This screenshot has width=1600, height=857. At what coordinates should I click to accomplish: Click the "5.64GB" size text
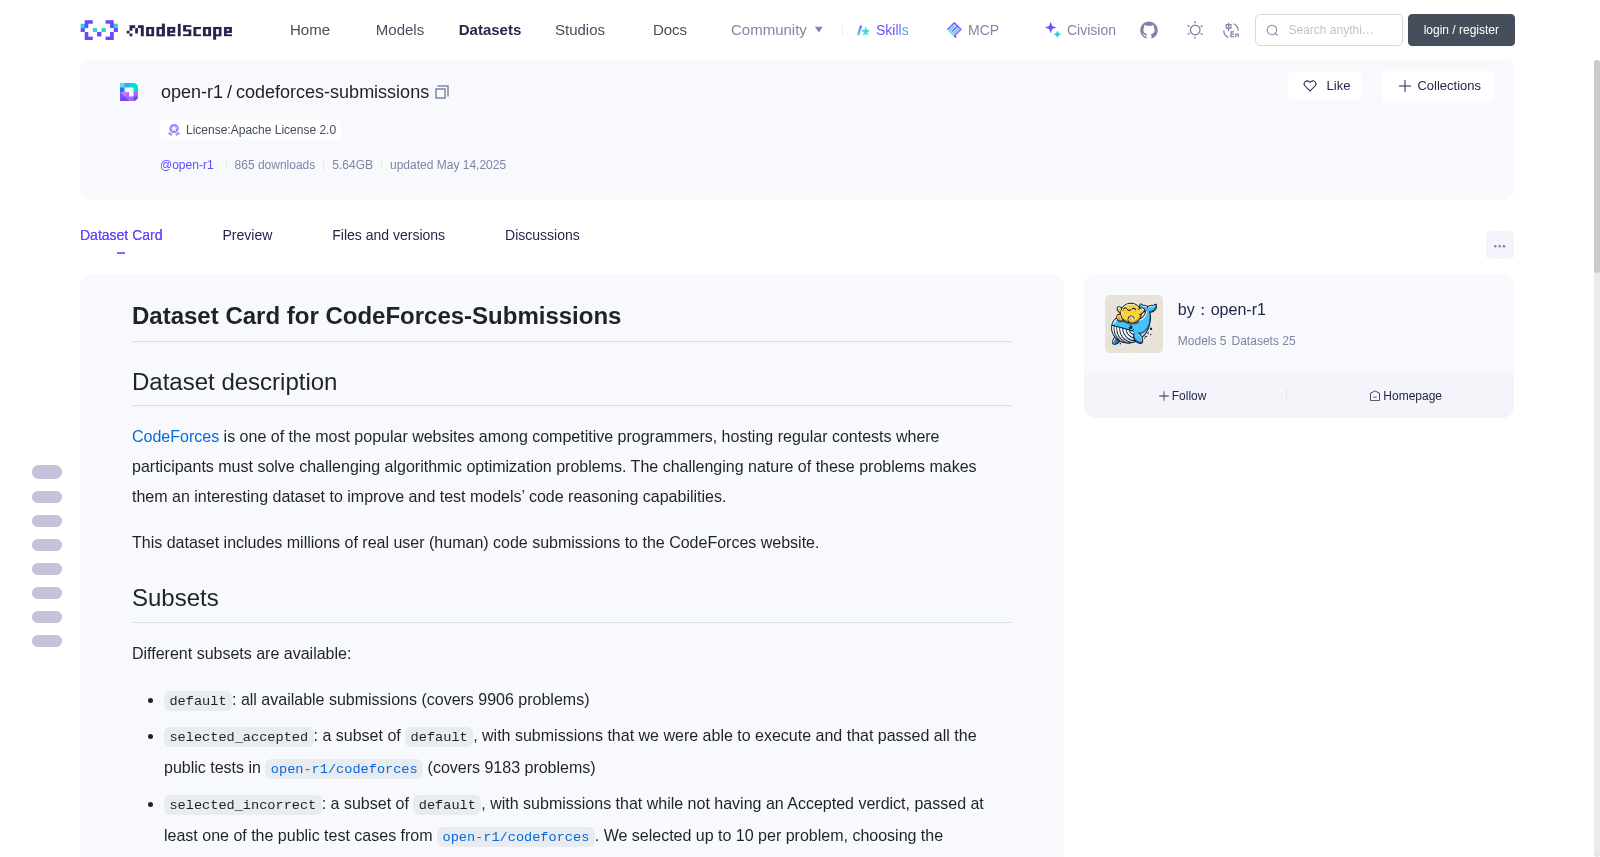click(352, 165)
